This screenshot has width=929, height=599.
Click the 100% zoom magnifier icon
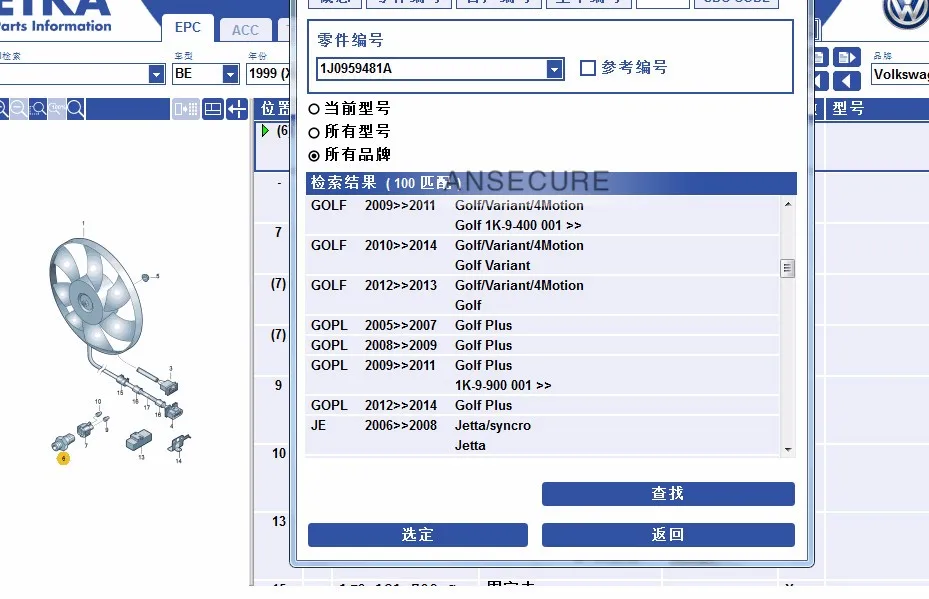57,109
